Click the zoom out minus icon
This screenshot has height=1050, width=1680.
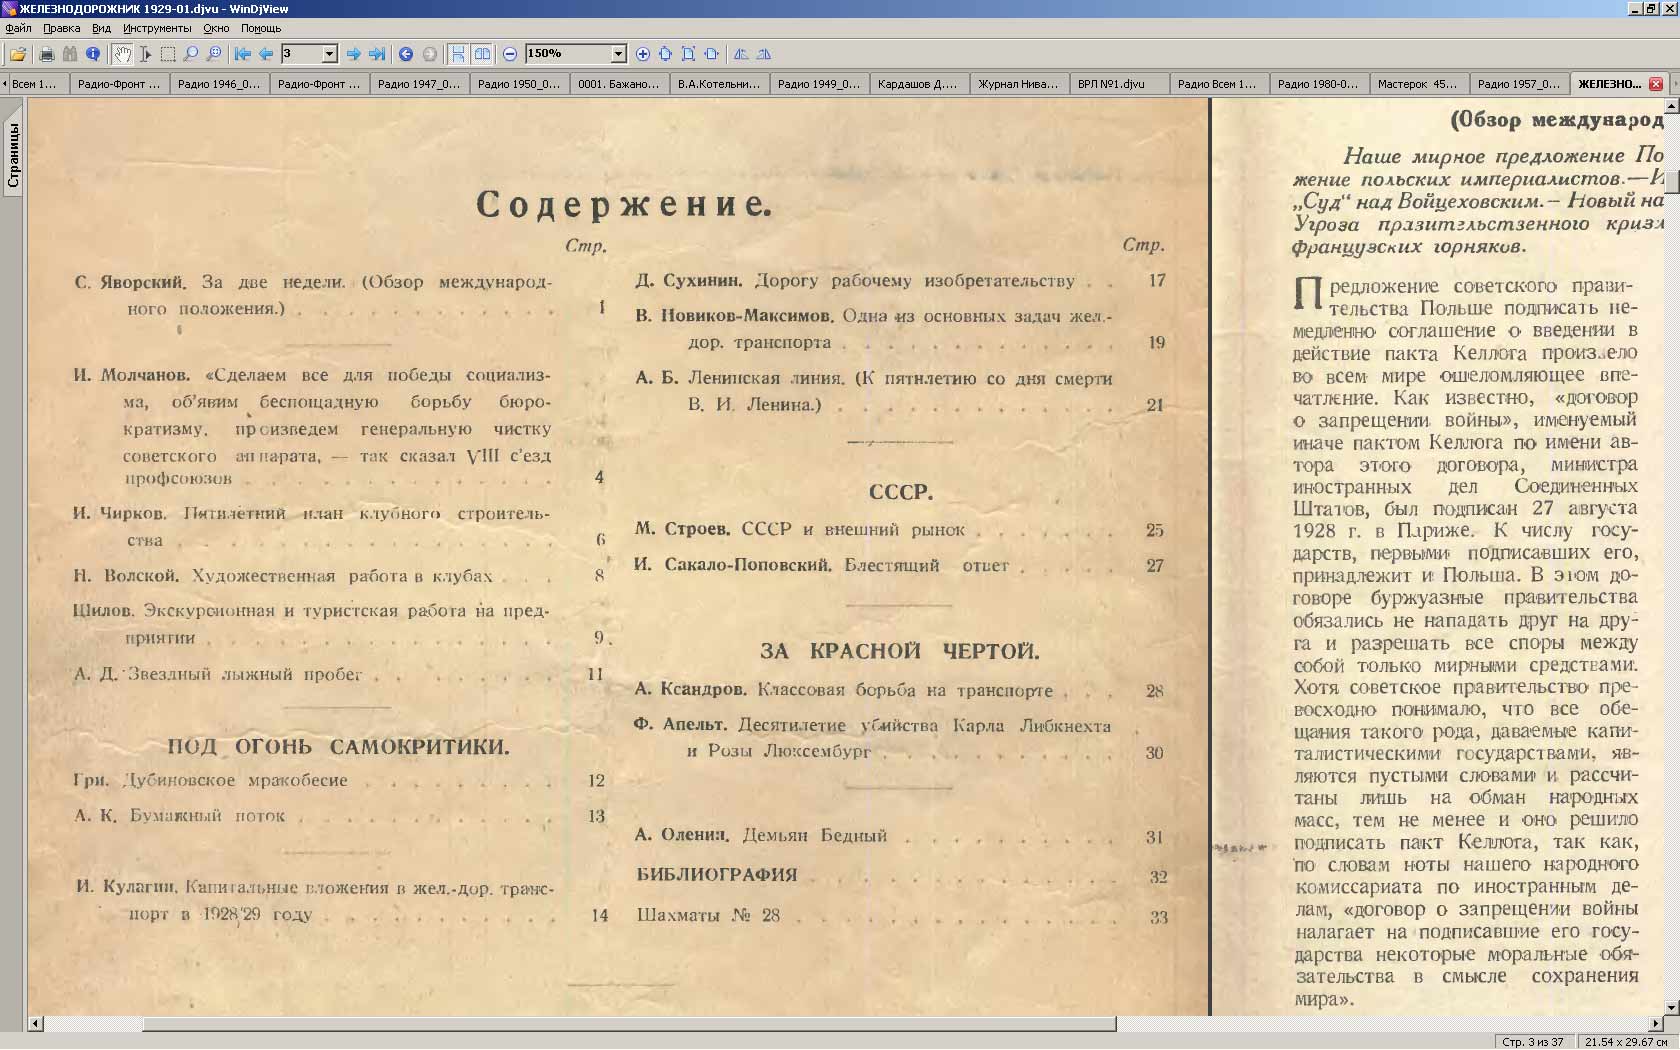pyautogui.click(x=510, y=54)
